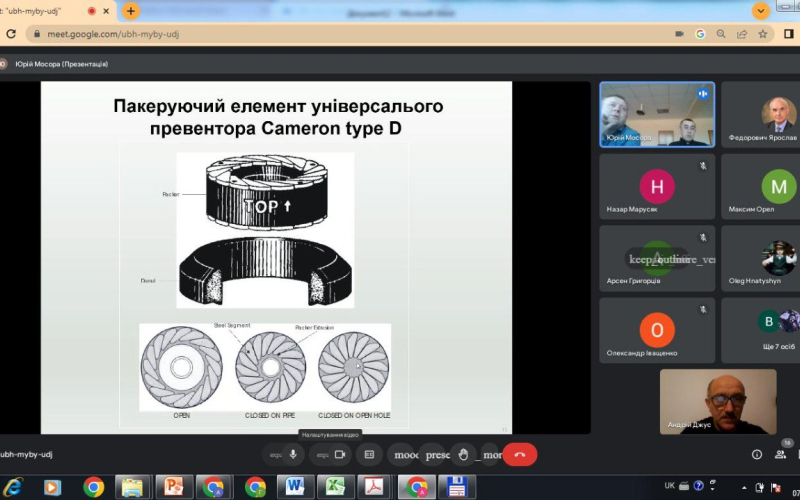The height and width of the screenshot is (500, 800).
Task: Open floppy disk app on taskbar
Action: 457,487
